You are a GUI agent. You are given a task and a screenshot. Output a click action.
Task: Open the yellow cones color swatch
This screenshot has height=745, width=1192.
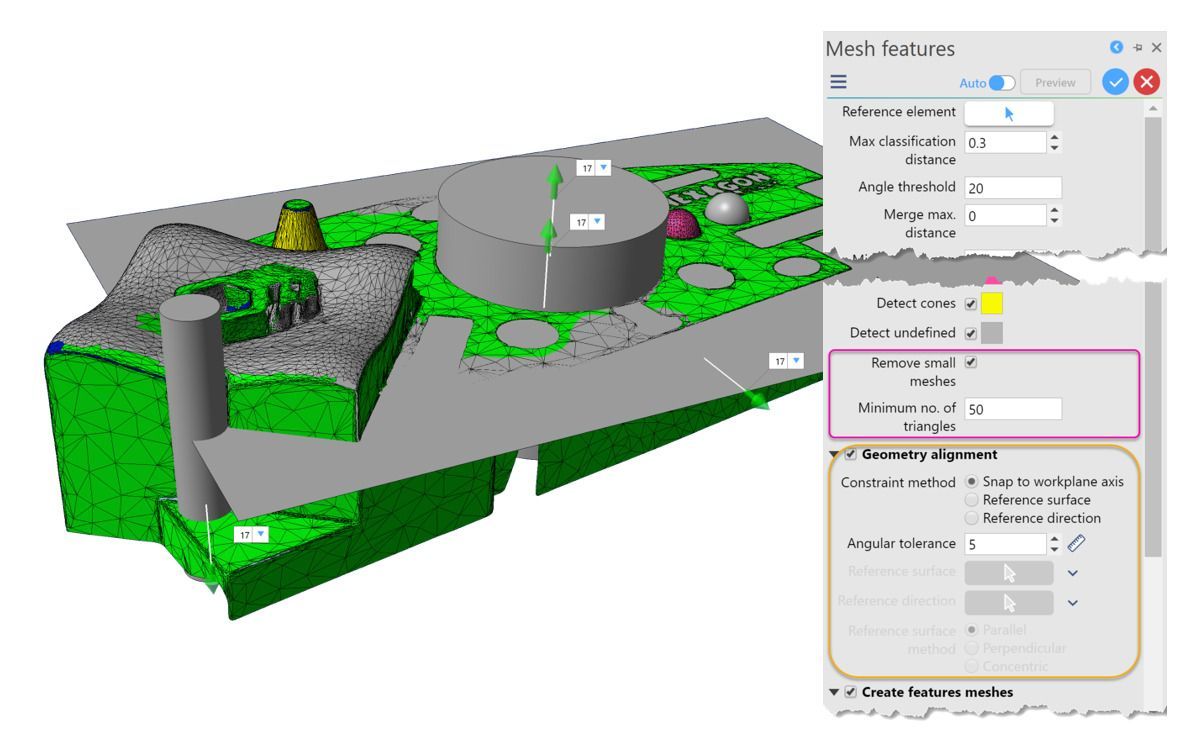992,303
